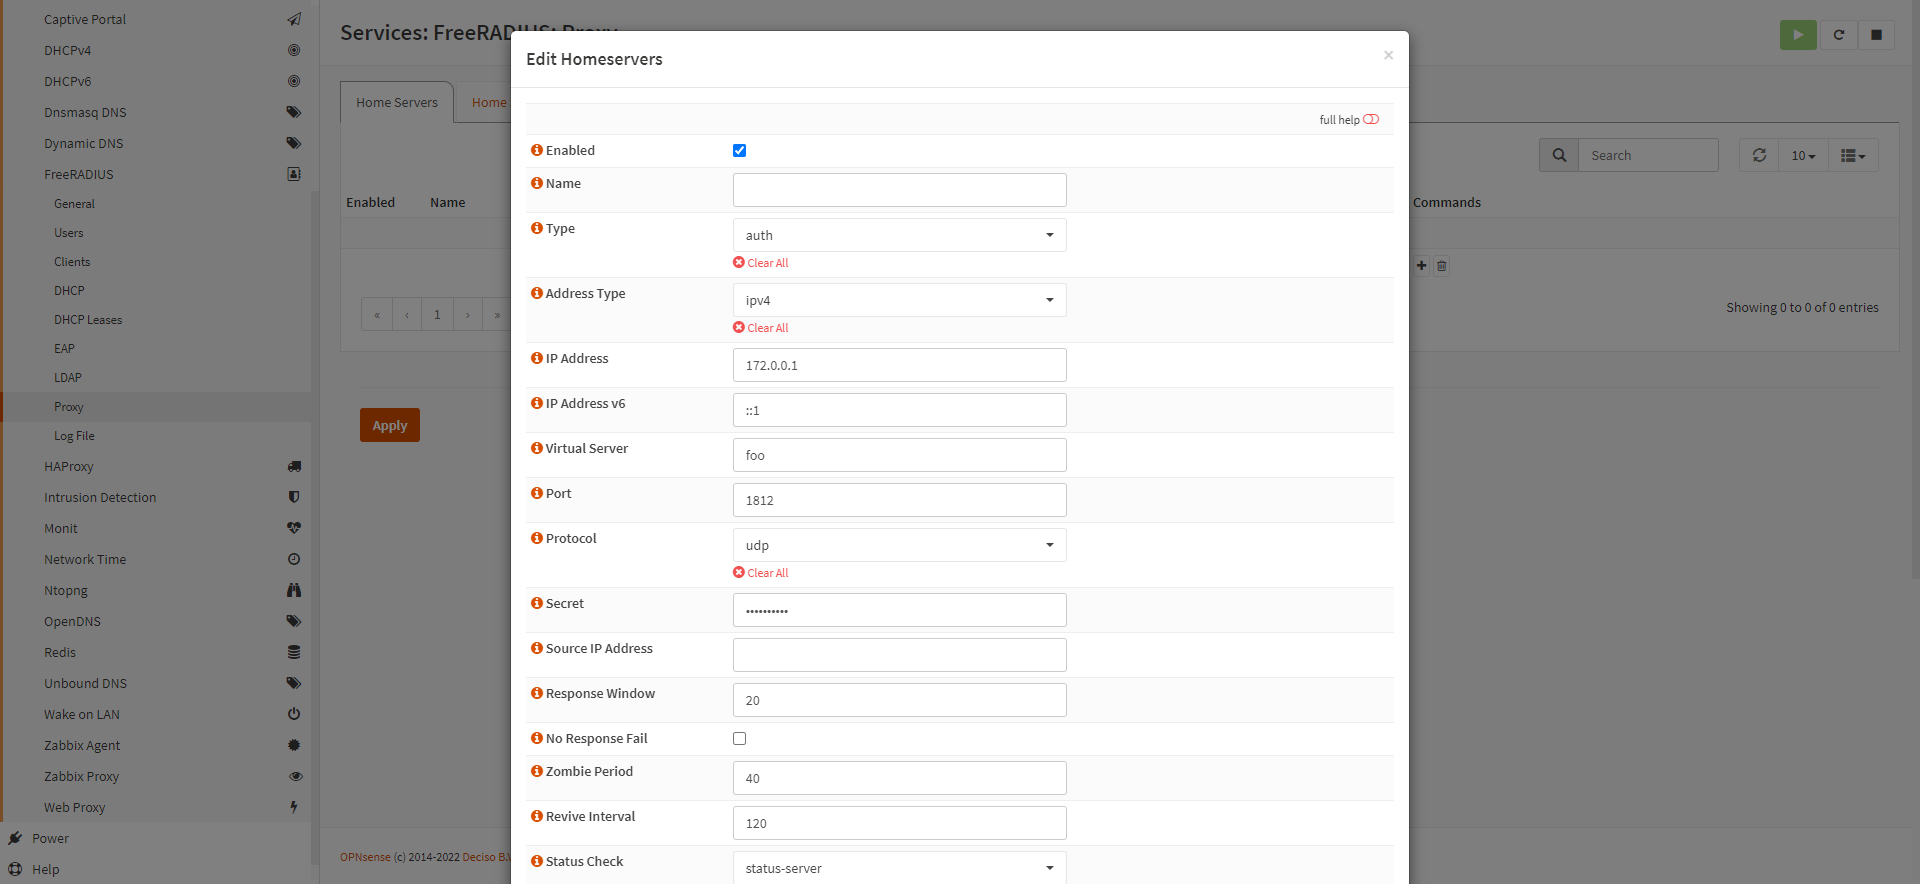Open the 10 rows-per-page dropdown
1920x884 pixels.
coord(1803,155)
